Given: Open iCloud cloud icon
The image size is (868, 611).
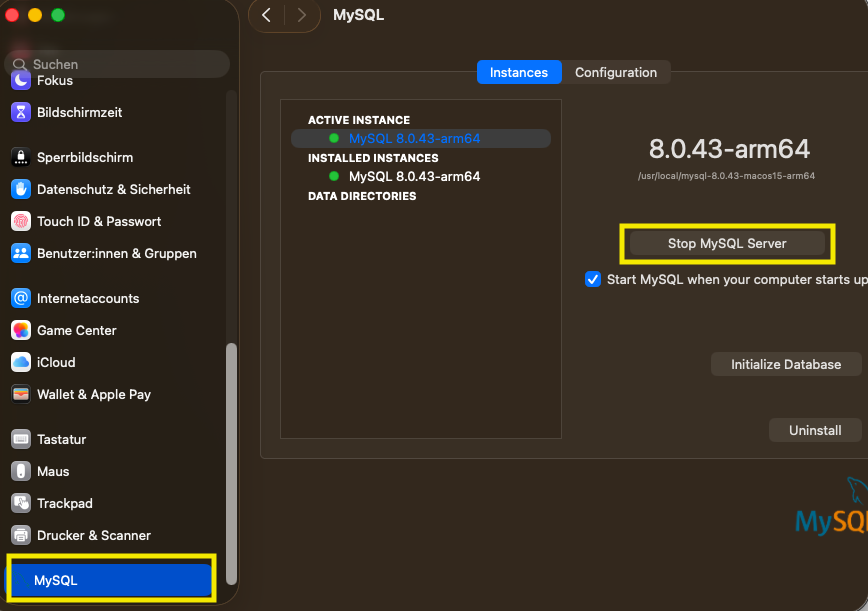Looking at the screenshot, I should [21, 363].
